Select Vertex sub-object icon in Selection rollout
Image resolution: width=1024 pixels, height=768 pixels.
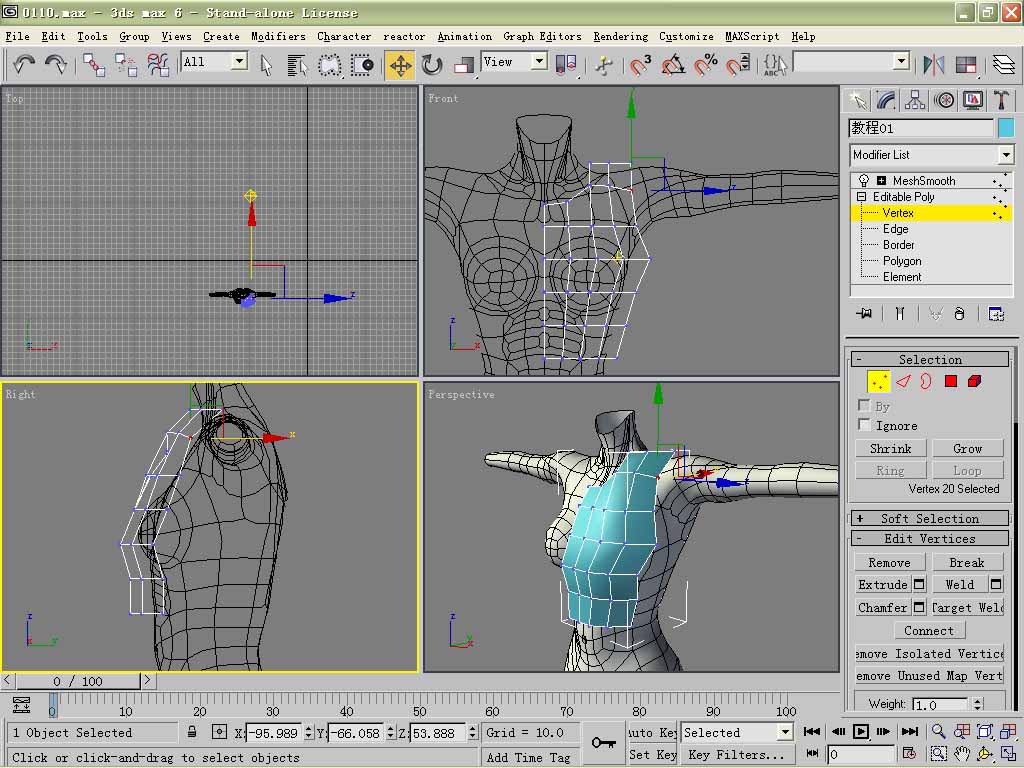(x=878, y=381)
